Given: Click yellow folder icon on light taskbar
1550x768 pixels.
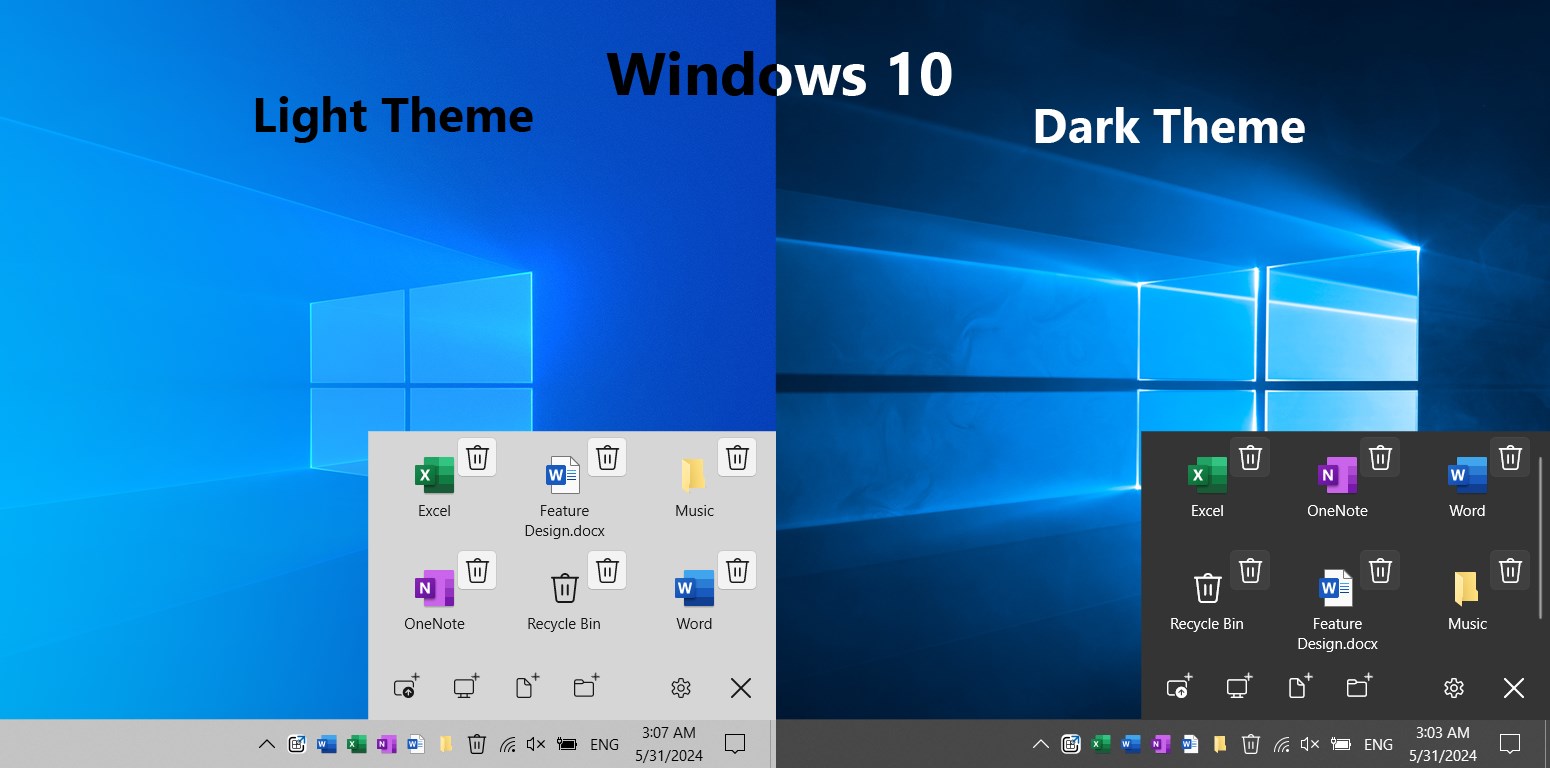Looking at the screenshot, I should (x=446, y=744).
